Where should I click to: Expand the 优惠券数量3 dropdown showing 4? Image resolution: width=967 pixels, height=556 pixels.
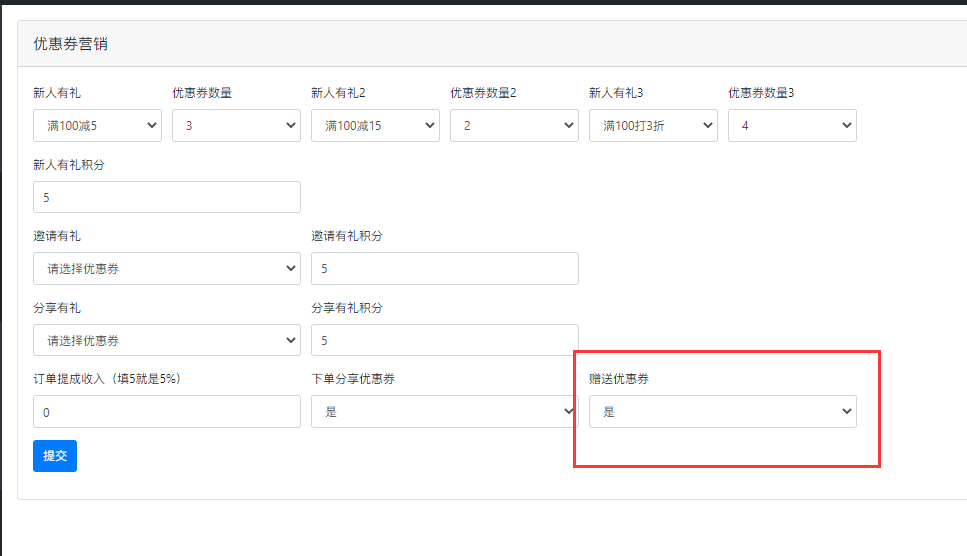coord(792,126)
